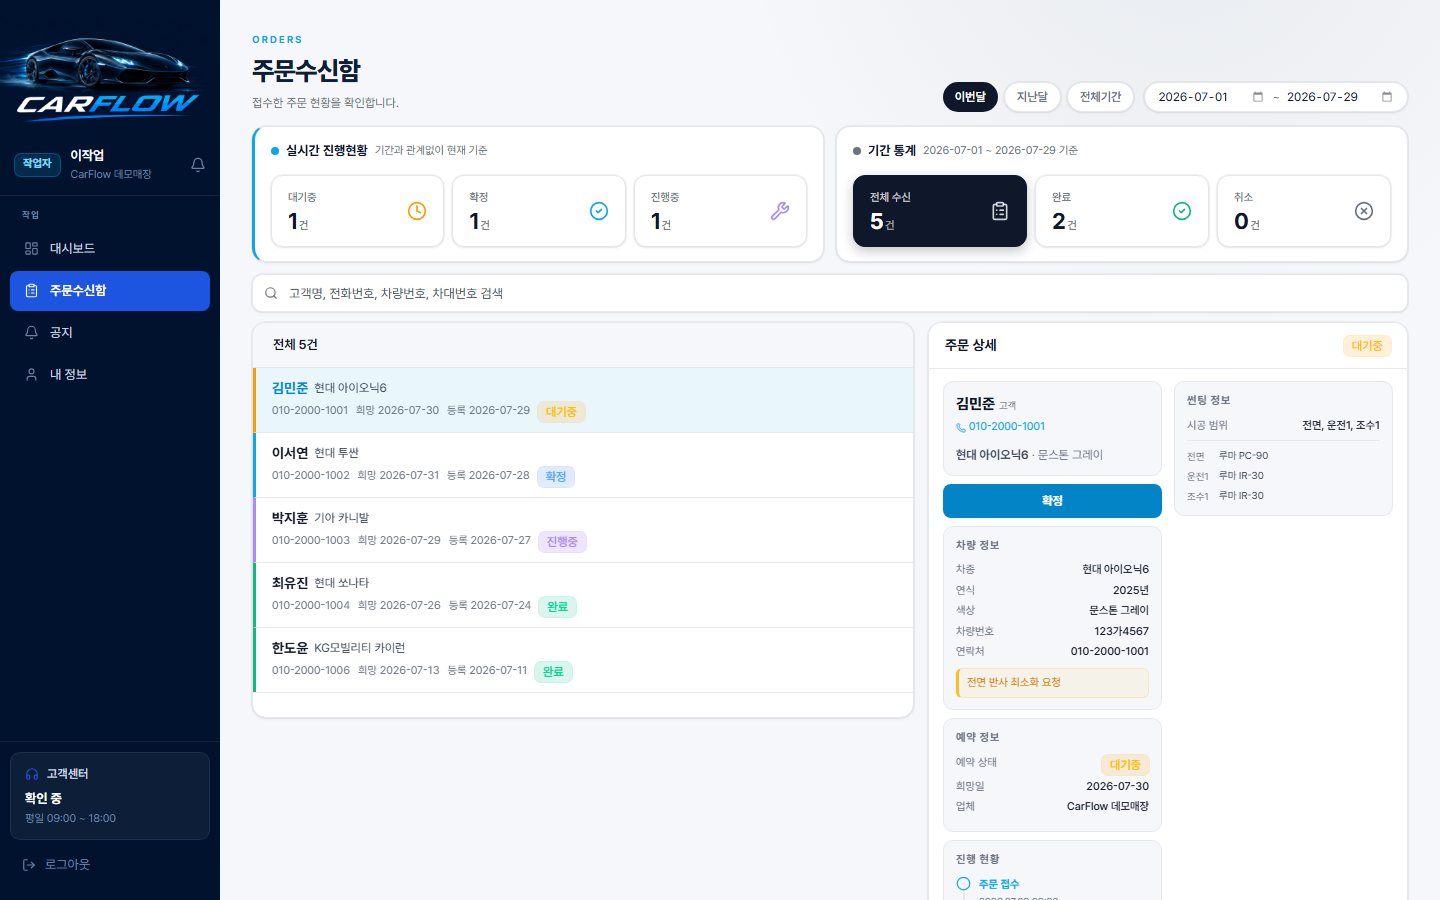Click the 완료 2건 card
Image resolution: width=1440 pixels, height=900 pixels.
[x=1122, y=211]
